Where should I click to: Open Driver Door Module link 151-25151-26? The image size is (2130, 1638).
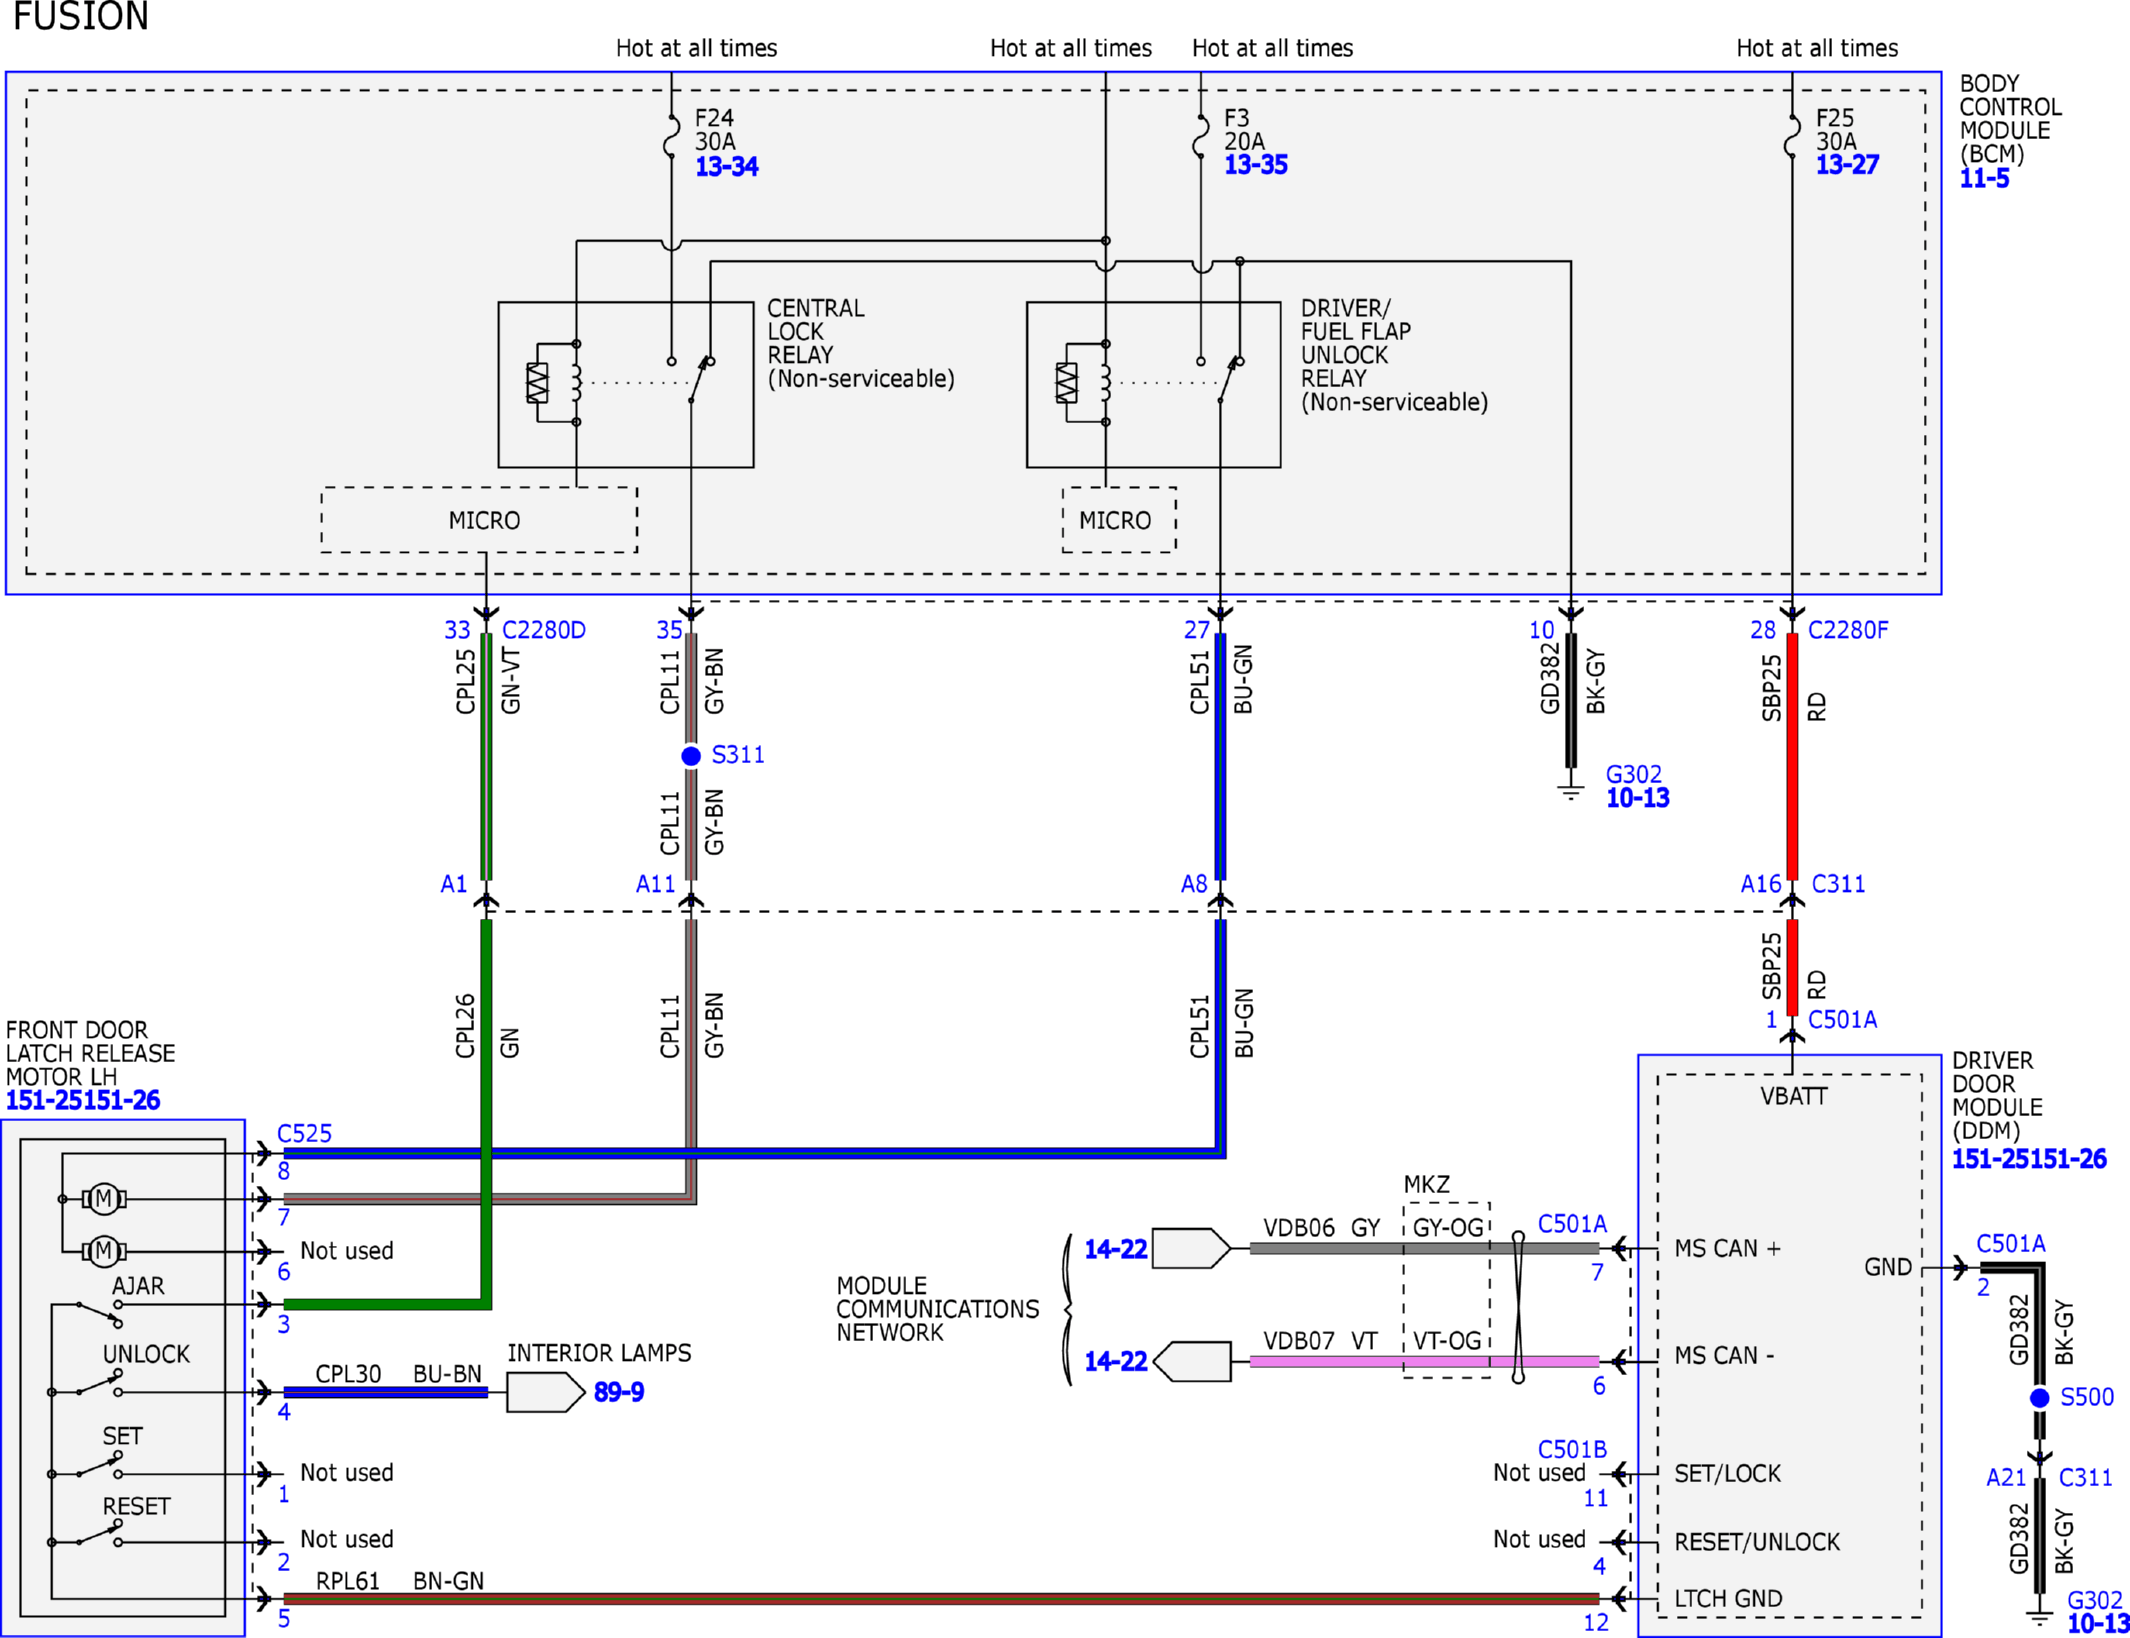tap(2029, 1159)
